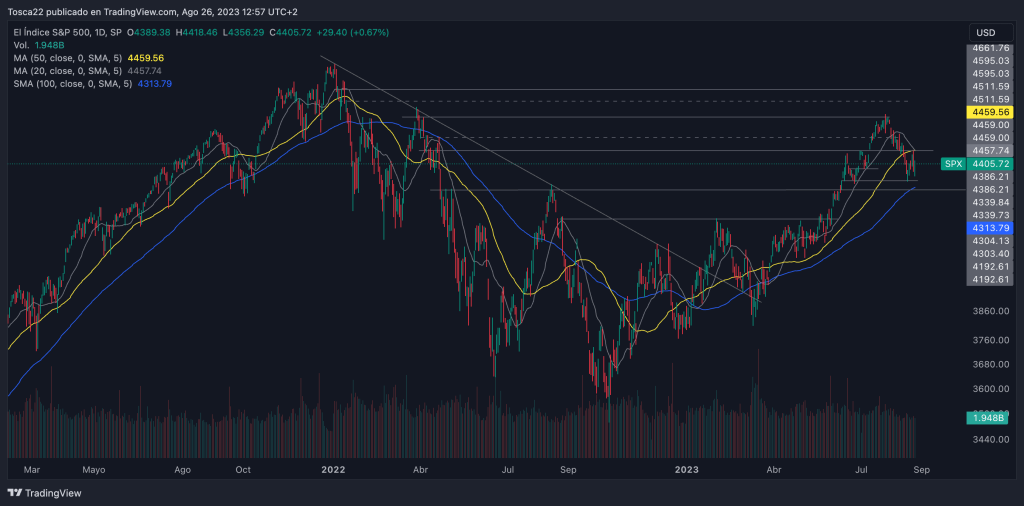Click the green 1.948B volume axis label
Viewport: 1024px width, 506px height.
[x=989, y=417]
